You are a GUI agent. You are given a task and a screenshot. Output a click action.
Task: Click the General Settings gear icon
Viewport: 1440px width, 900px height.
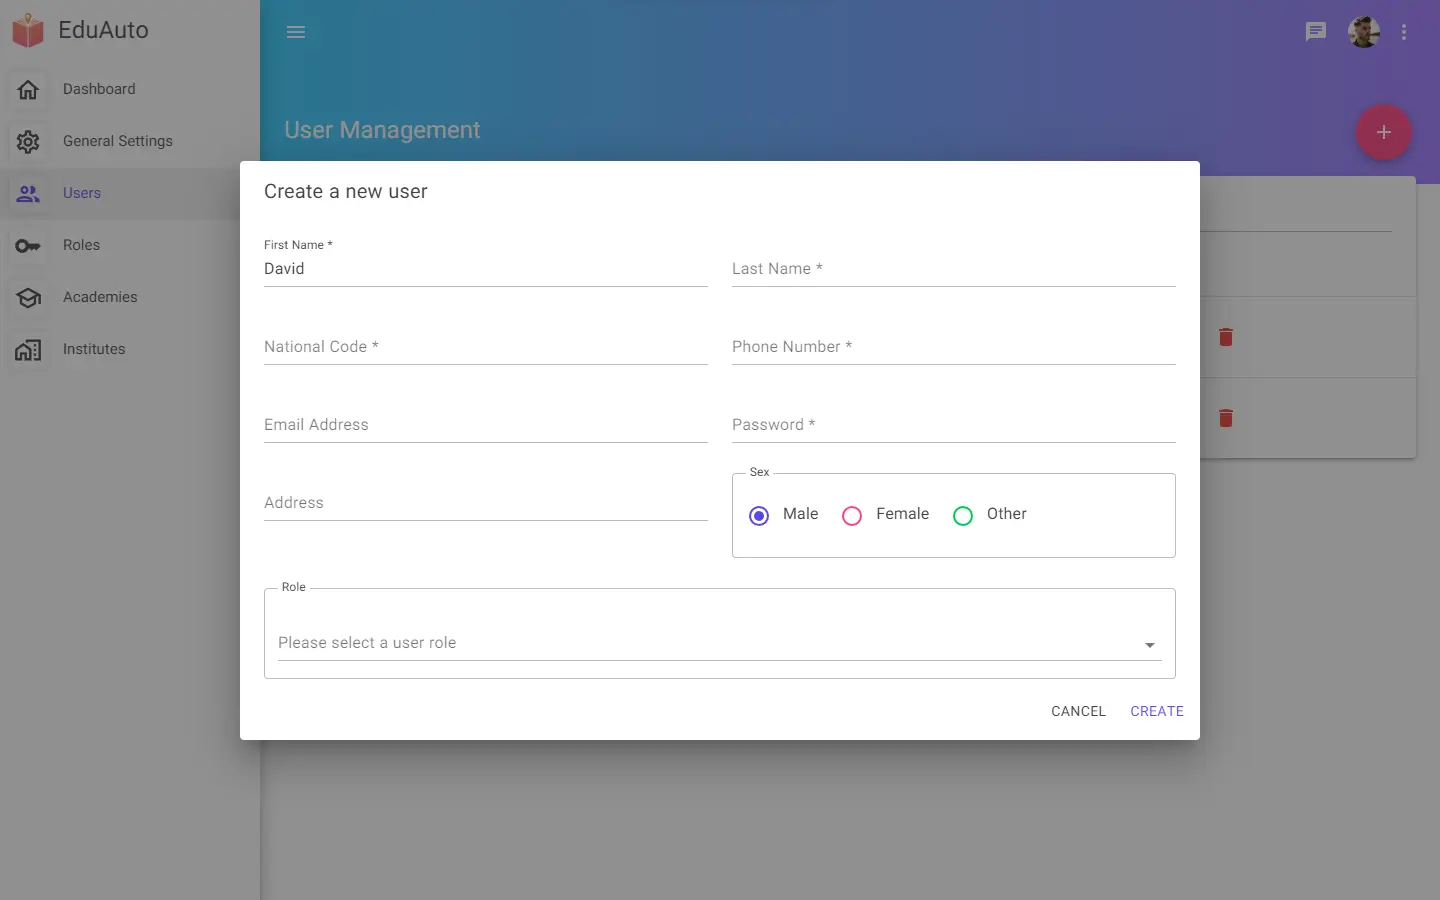(28, 141)
